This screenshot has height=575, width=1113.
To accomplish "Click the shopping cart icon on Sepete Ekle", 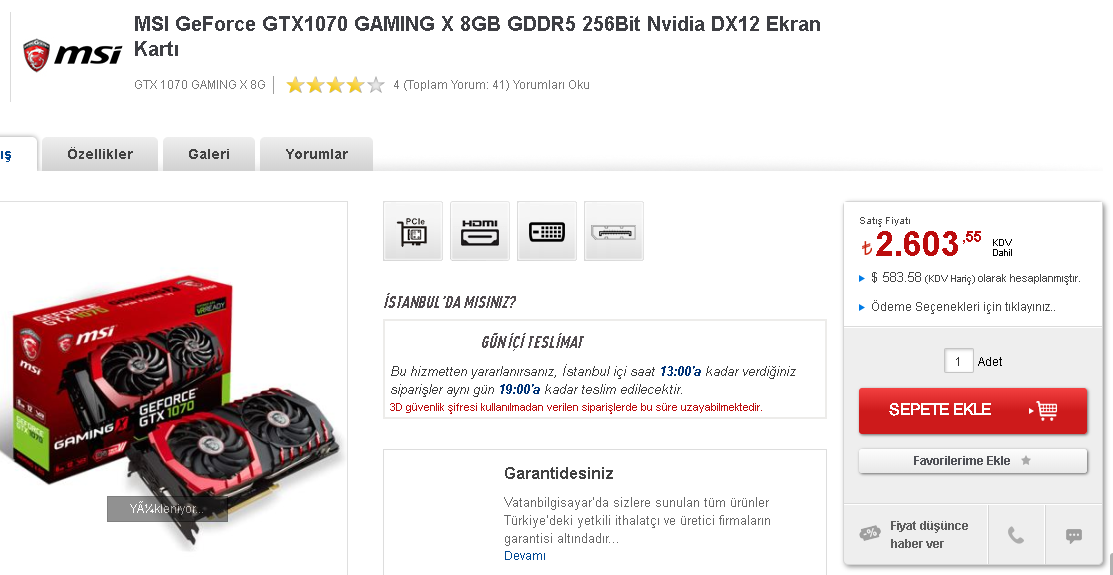I will 1046,410.
